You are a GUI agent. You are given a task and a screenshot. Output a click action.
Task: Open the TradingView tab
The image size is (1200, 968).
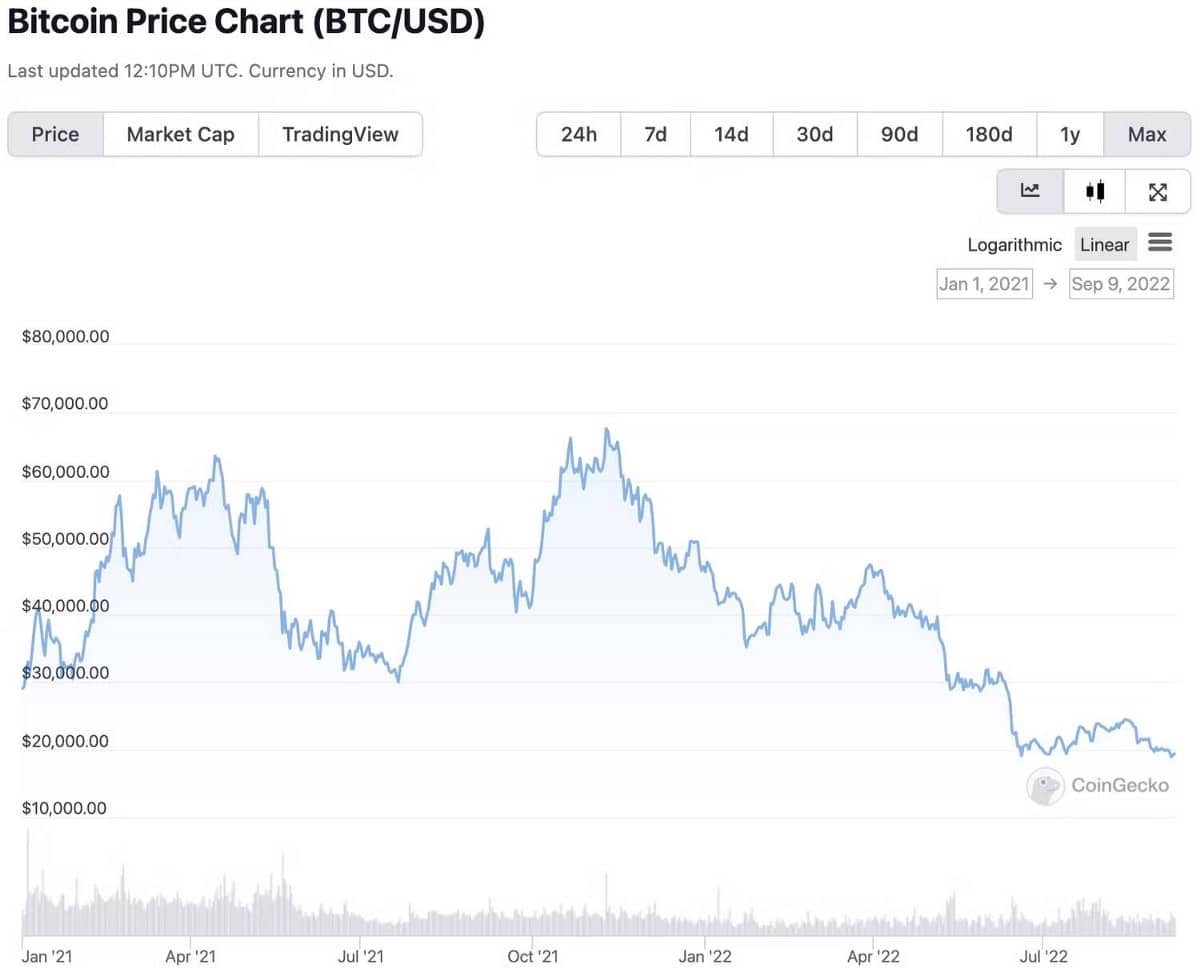pos(340,134)
